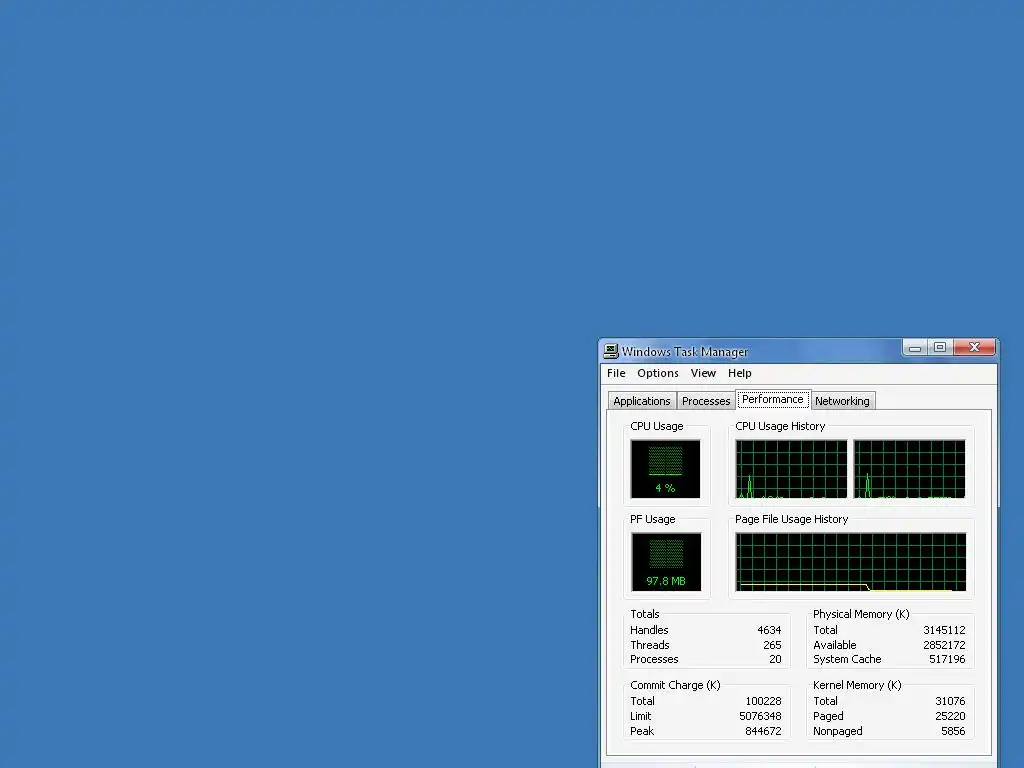Open the File menu
Image resolution: width=1024 pixels, height=768 pixels.
pyautogui.click(x=616, y=373)
